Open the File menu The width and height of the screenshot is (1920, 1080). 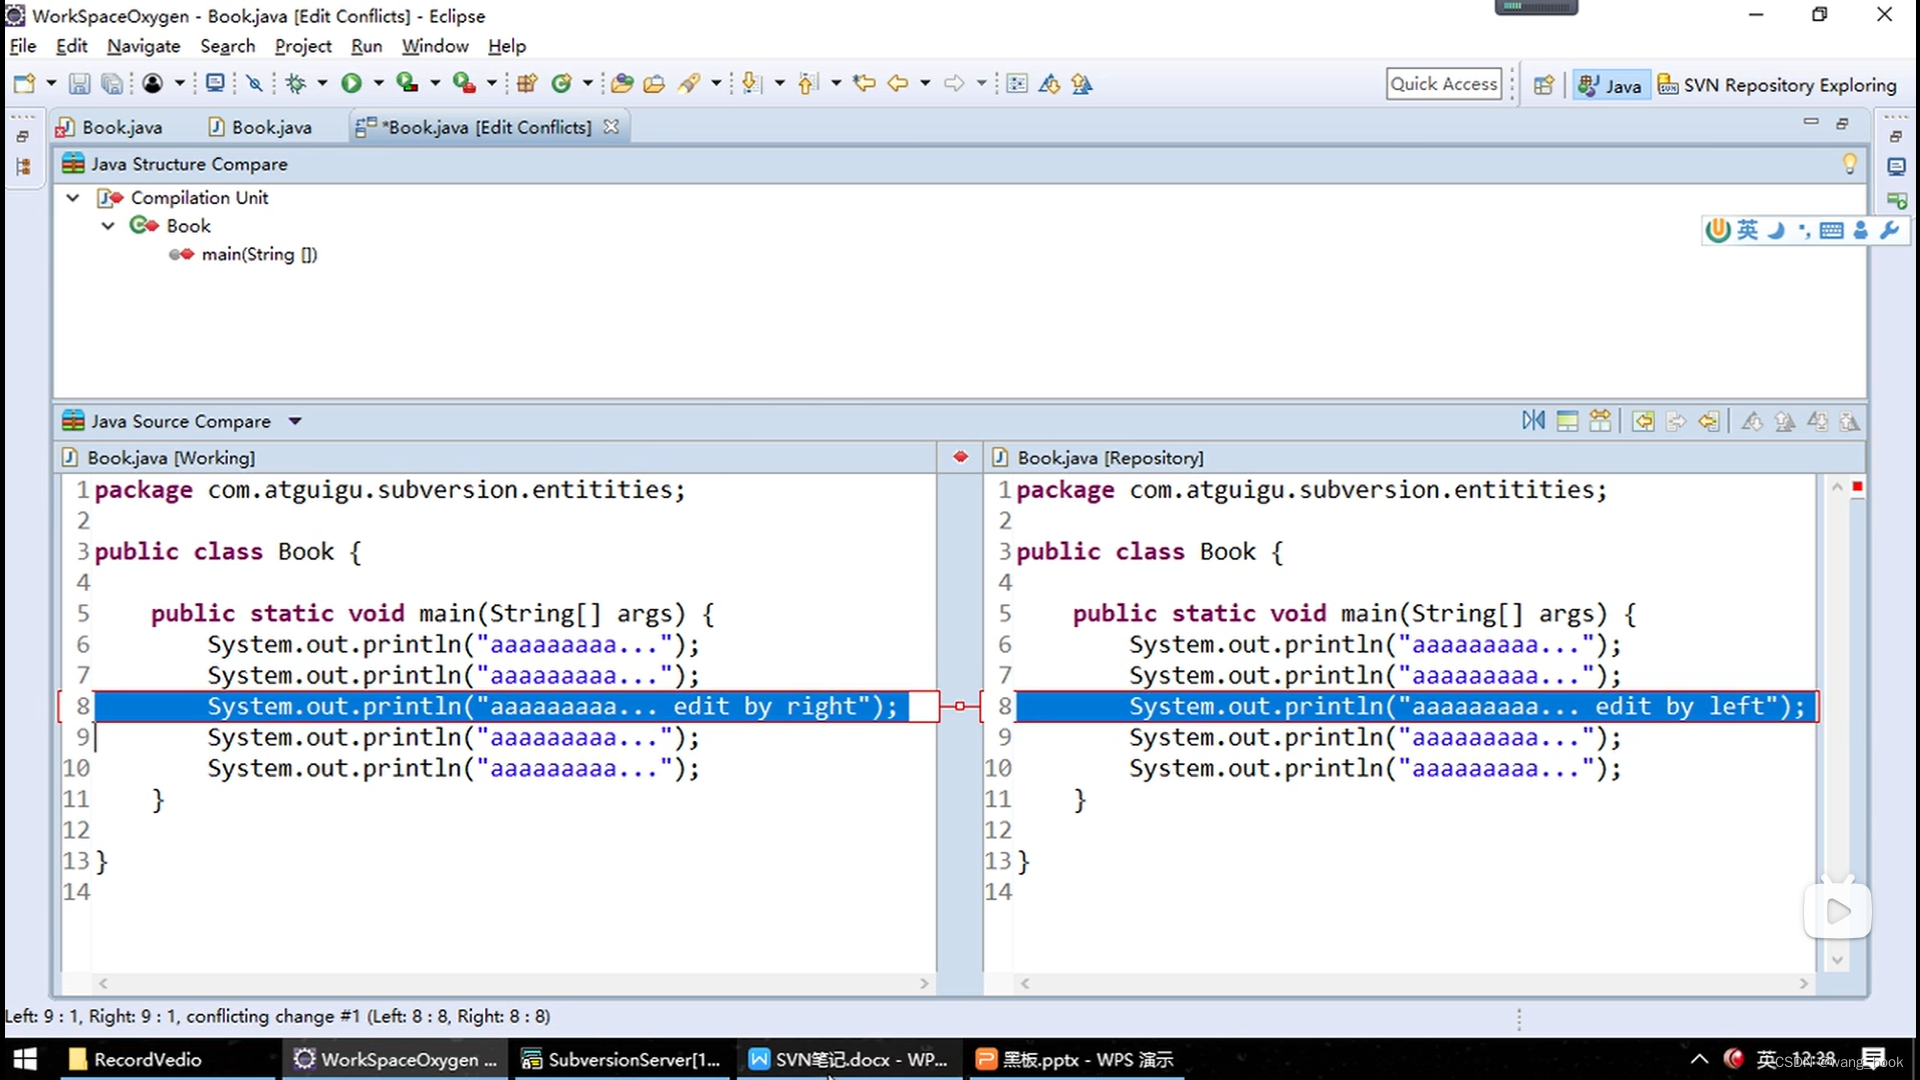[22, 46]
